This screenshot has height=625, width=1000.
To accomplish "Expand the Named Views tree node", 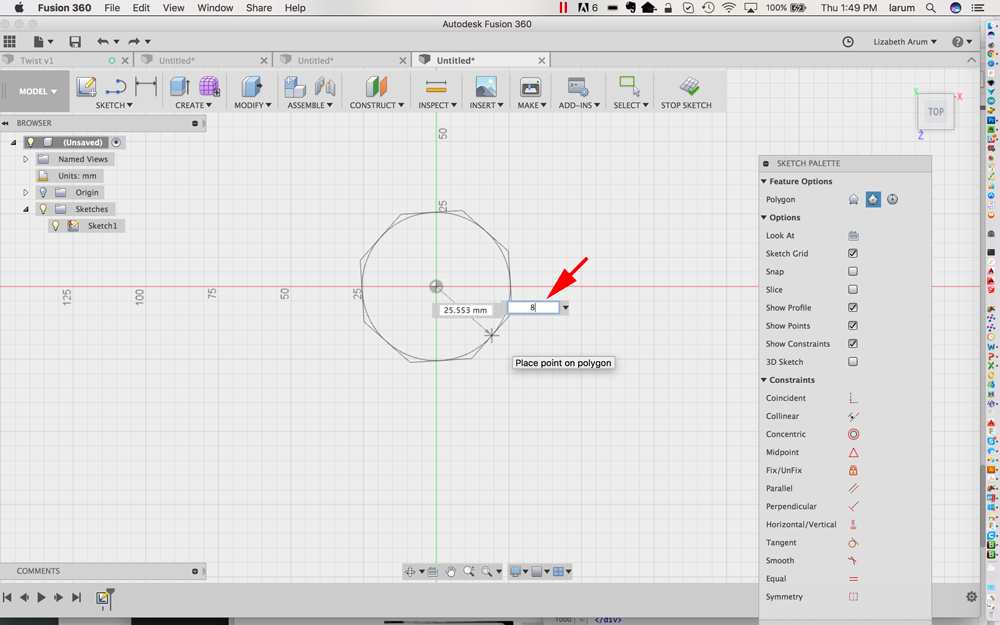I will (26, 159).
